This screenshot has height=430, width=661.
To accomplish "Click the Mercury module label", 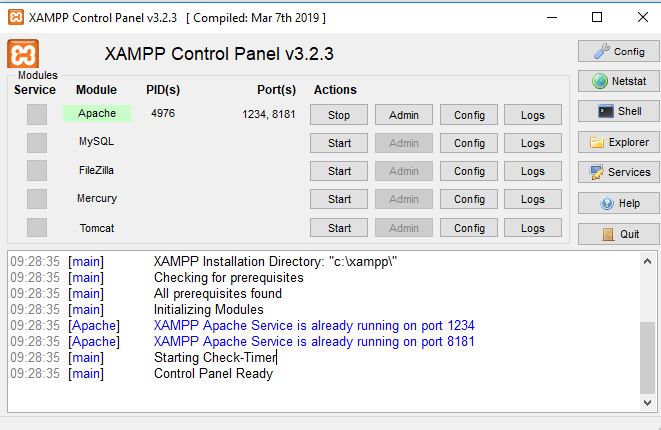I will pyautogui.click(x=97, y=198).
